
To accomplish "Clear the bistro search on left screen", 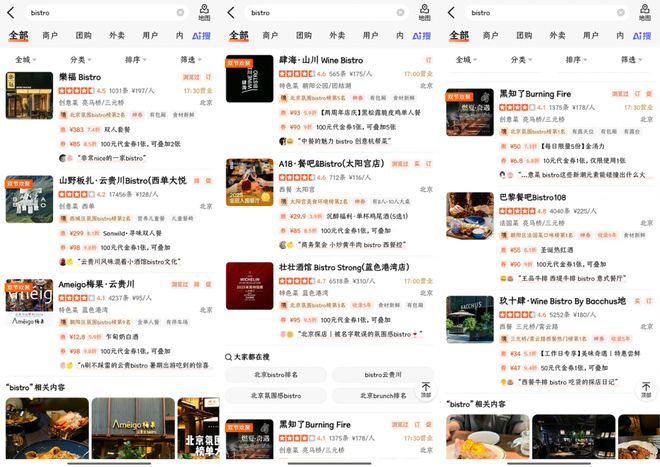I will click(180, 13).
